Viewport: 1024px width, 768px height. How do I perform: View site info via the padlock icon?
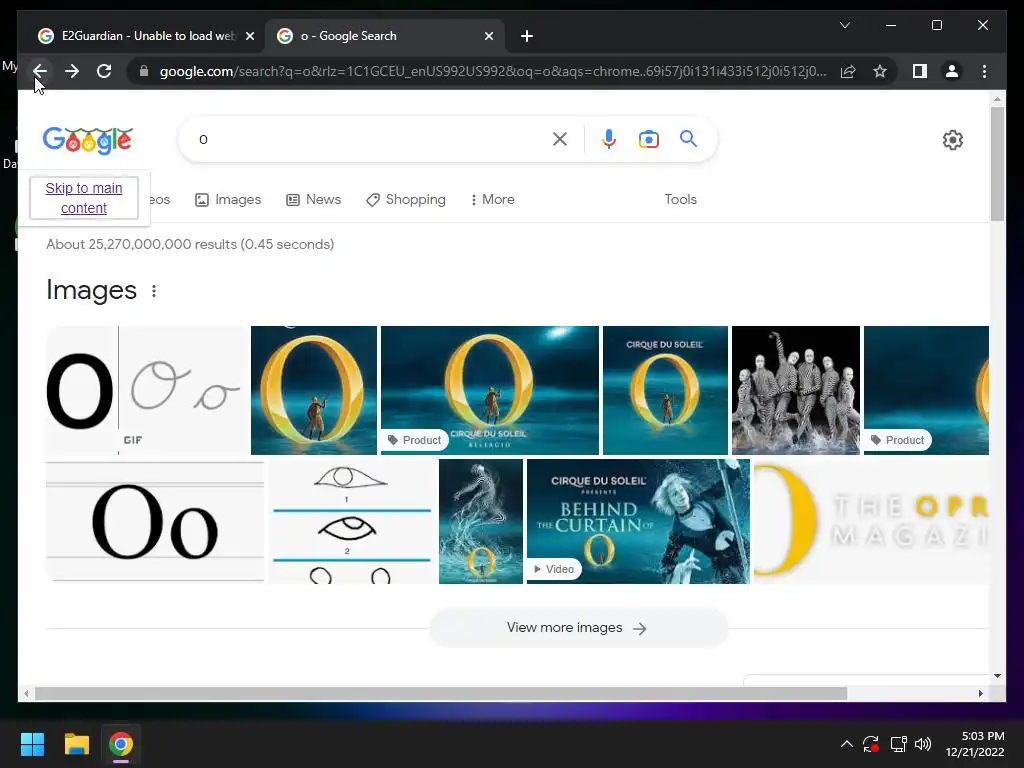pyautogui.click(x=144, y=71)
